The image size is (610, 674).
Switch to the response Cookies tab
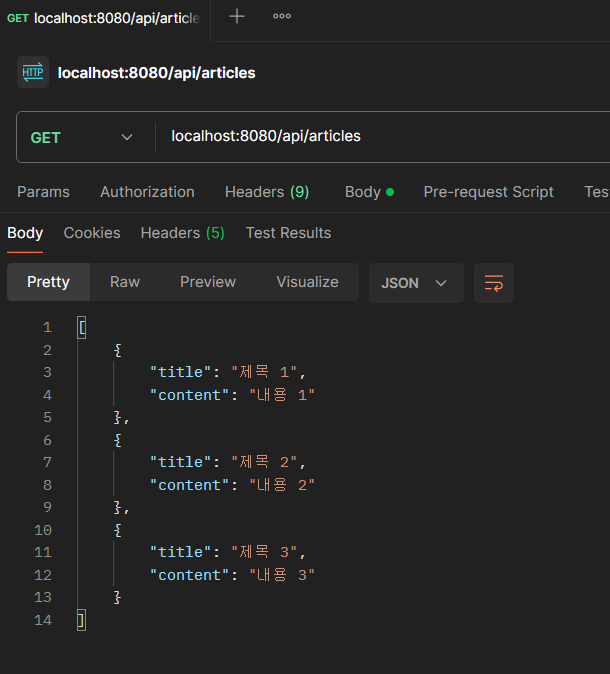pos(92,233)
